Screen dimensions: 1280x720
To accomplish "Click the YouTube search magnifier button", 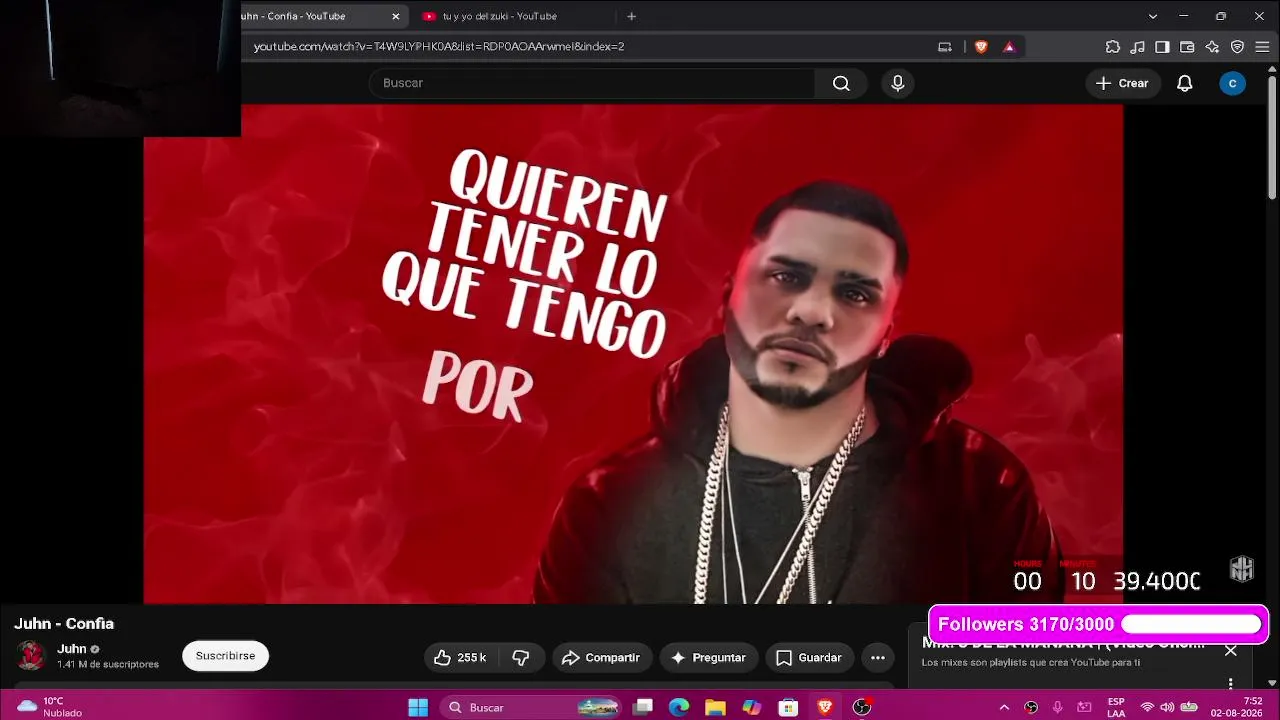I will [x=841, y=83].
